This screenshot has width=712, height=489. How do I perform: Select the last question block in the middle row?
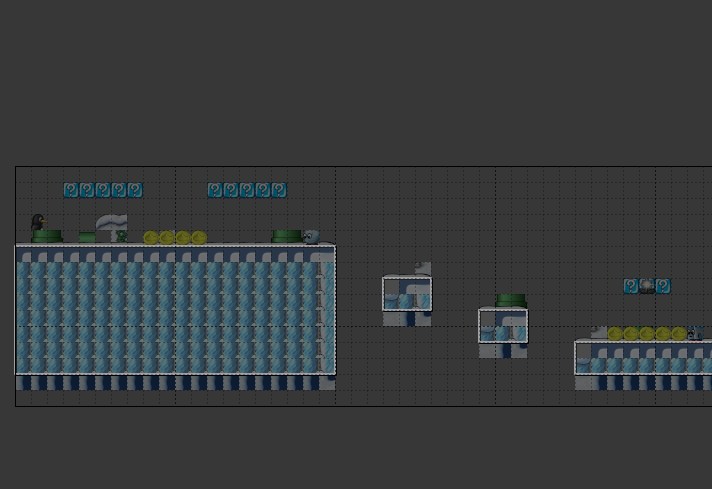279,190
